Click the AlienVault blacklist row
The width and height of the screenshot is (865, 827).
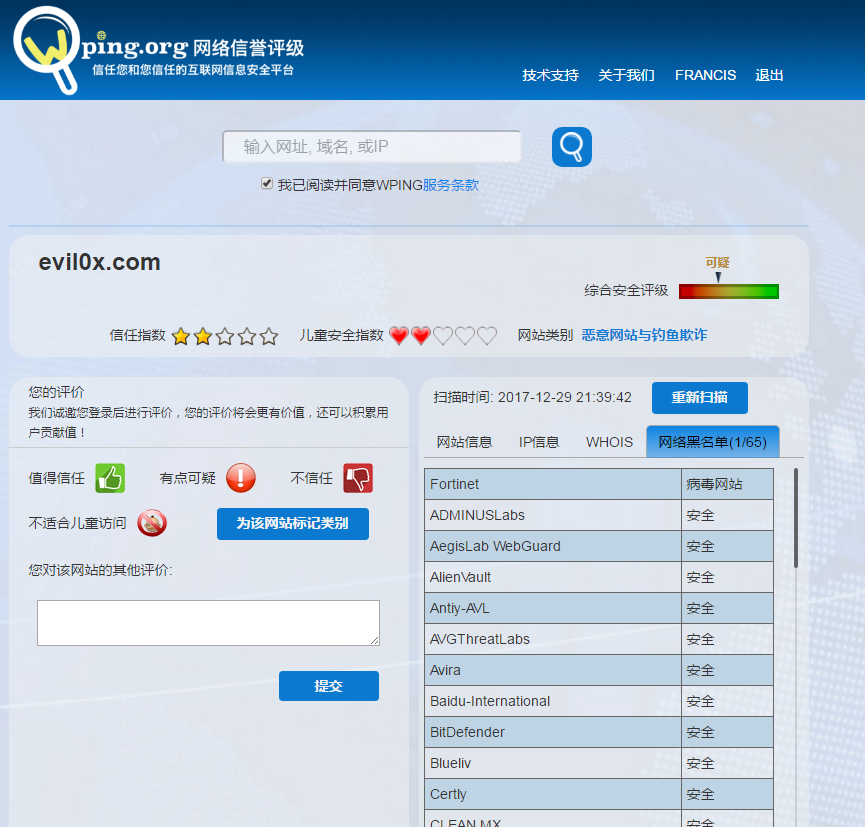[x=599, y=577]
